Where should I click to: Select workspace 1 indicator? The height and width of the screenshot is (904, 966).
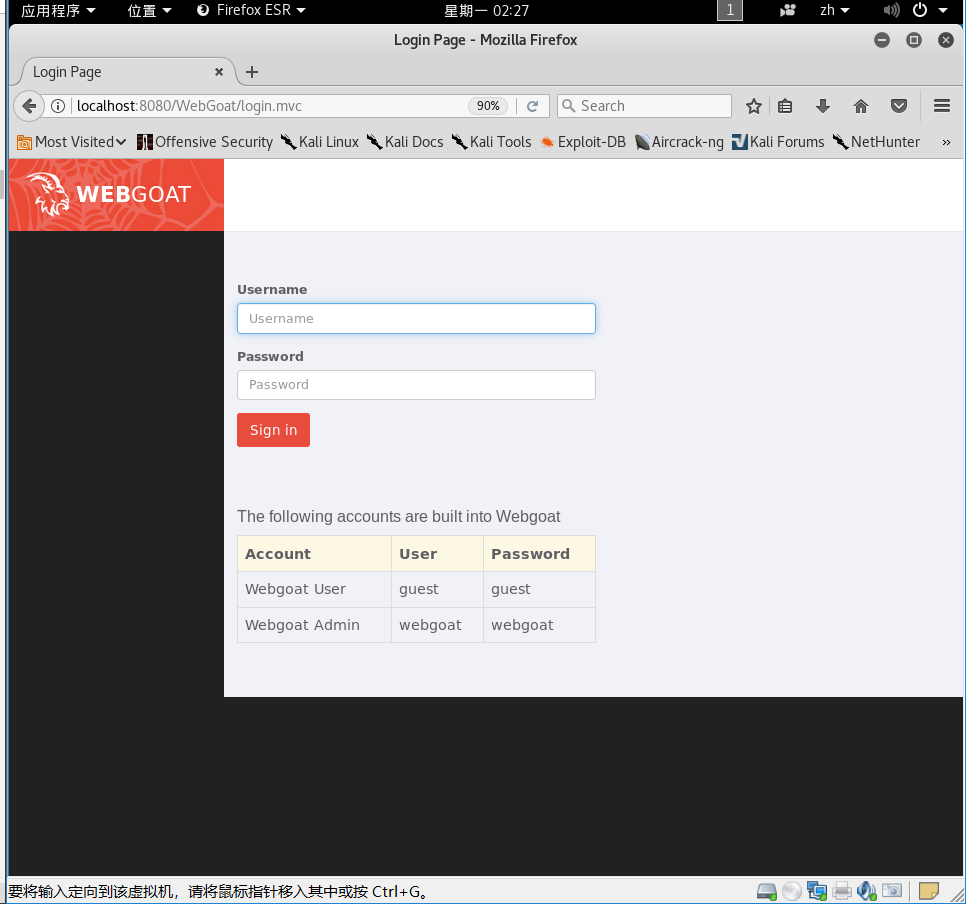pos(730,10)
